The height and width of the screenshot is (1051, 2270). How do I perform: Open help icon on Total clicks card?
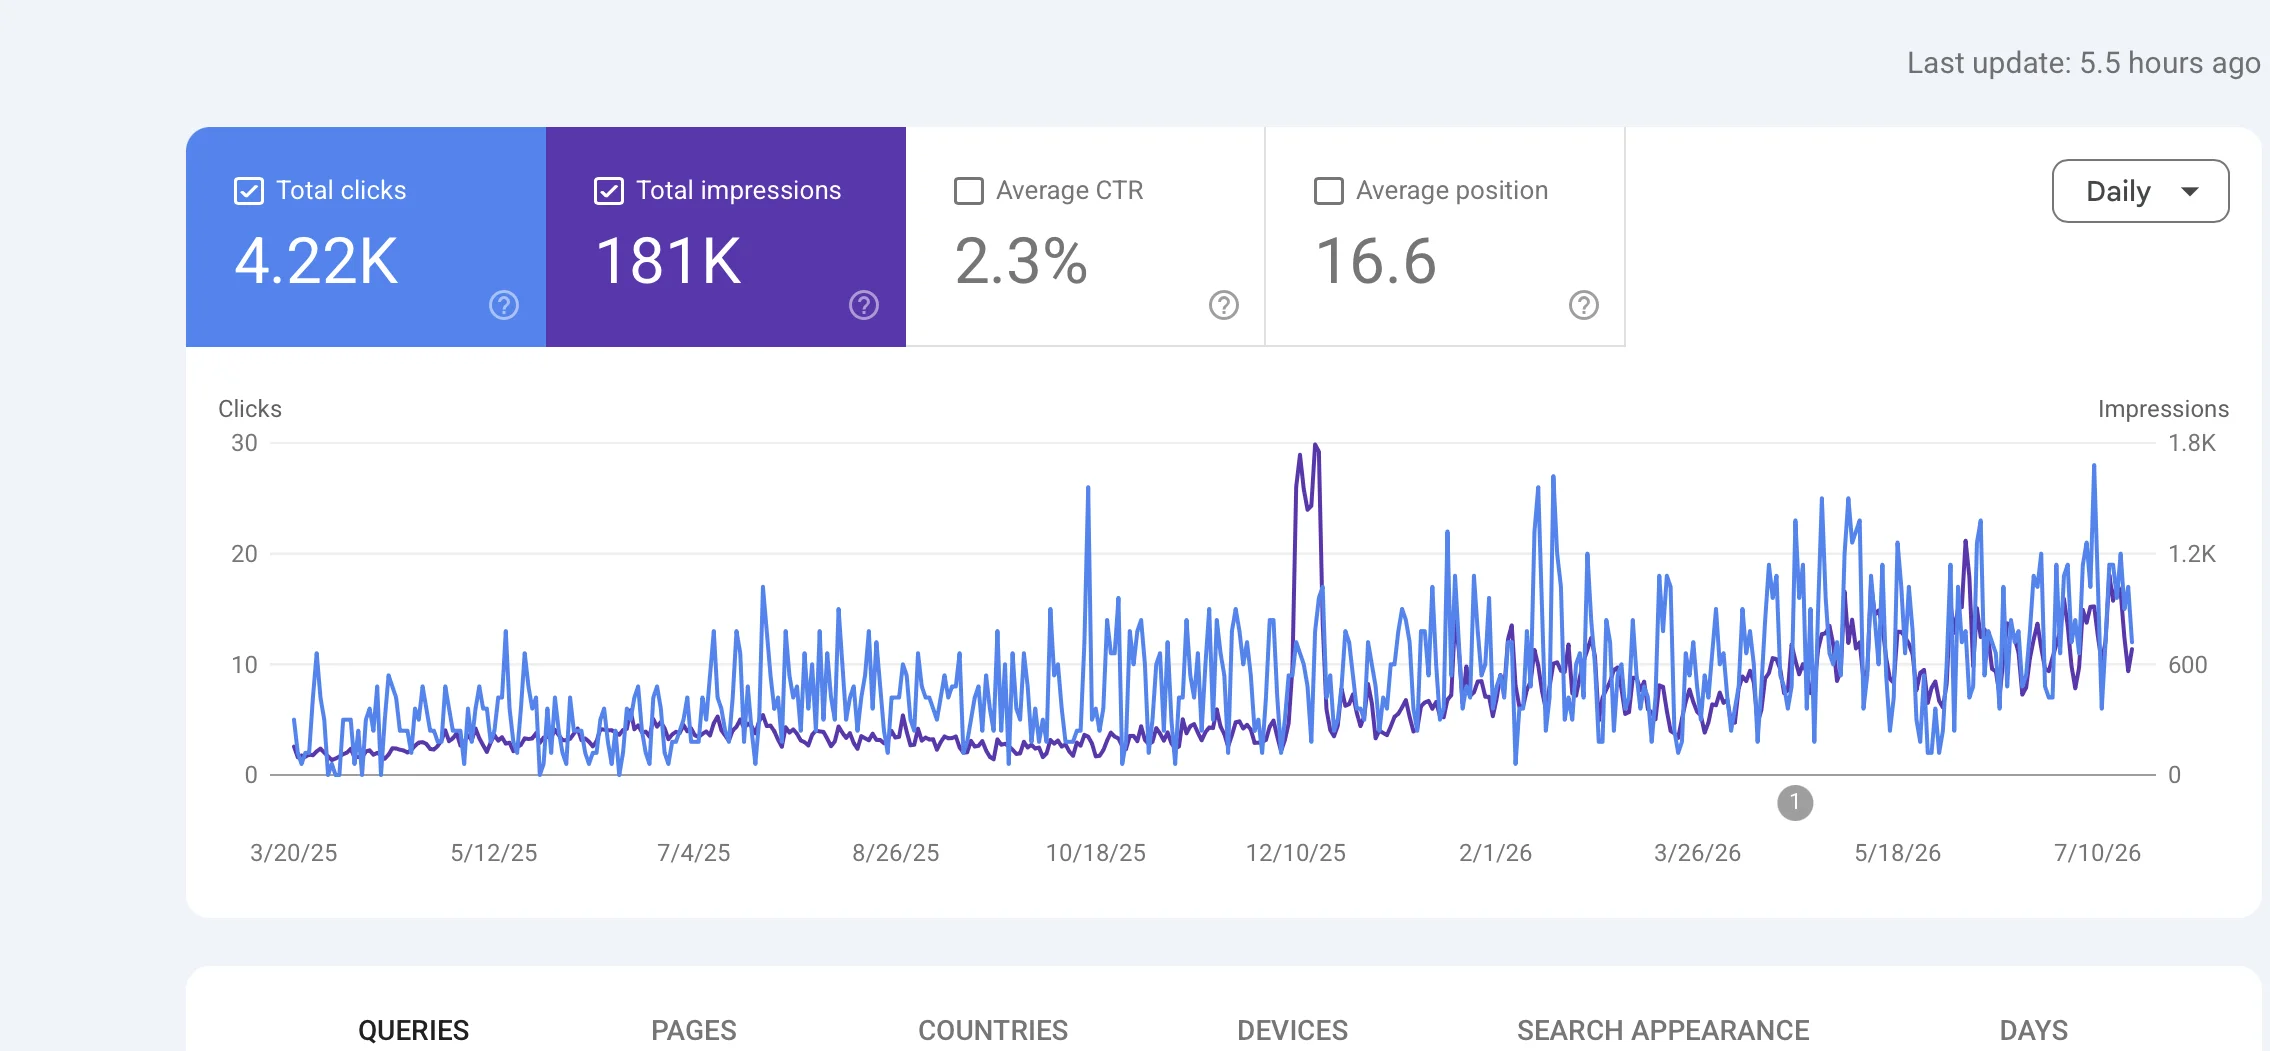tap(504, 305)
